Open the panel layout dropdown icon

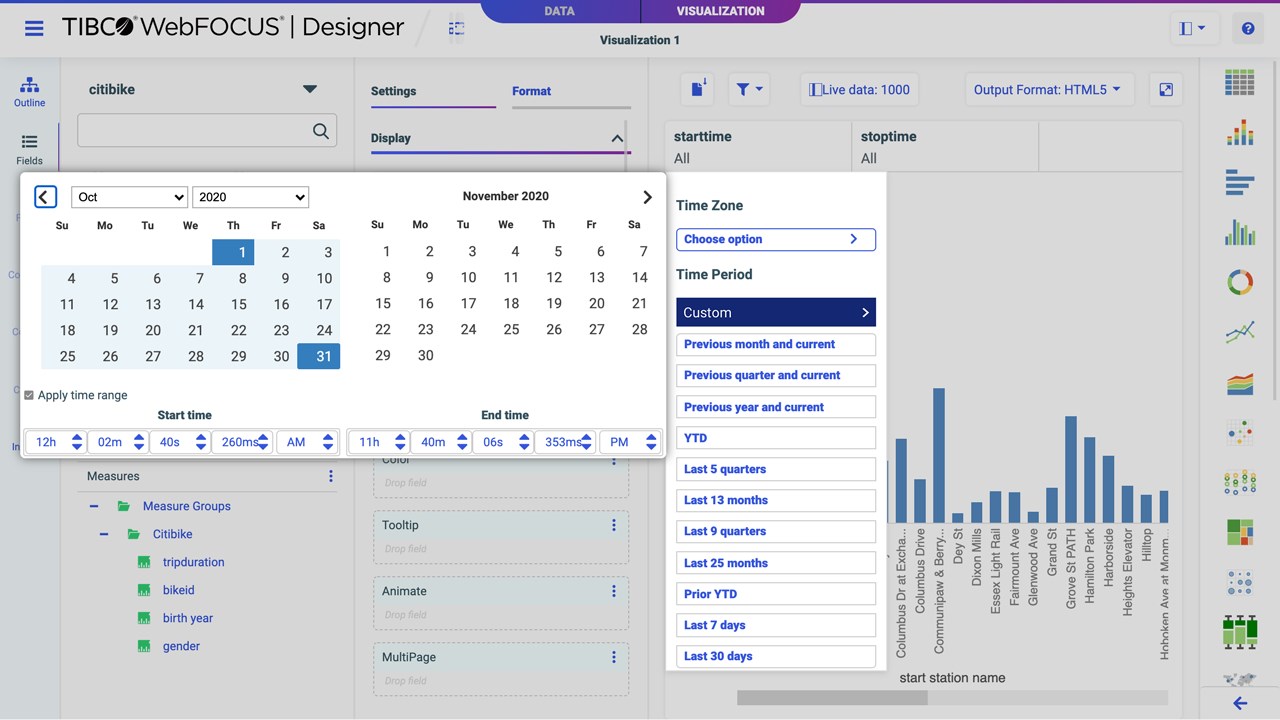coord(1193,29)
